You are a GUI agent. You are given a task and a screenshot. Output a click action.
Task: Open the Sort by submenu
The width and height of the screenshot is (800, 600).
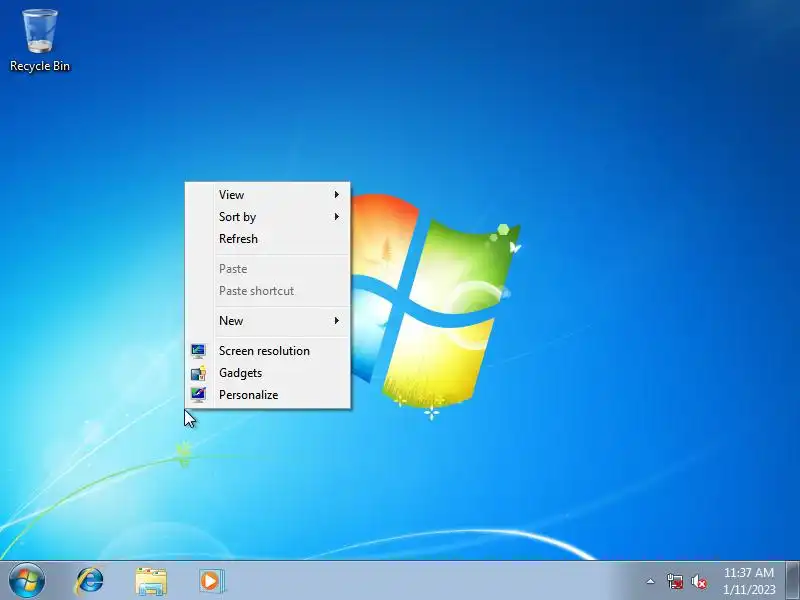point(267,216)
